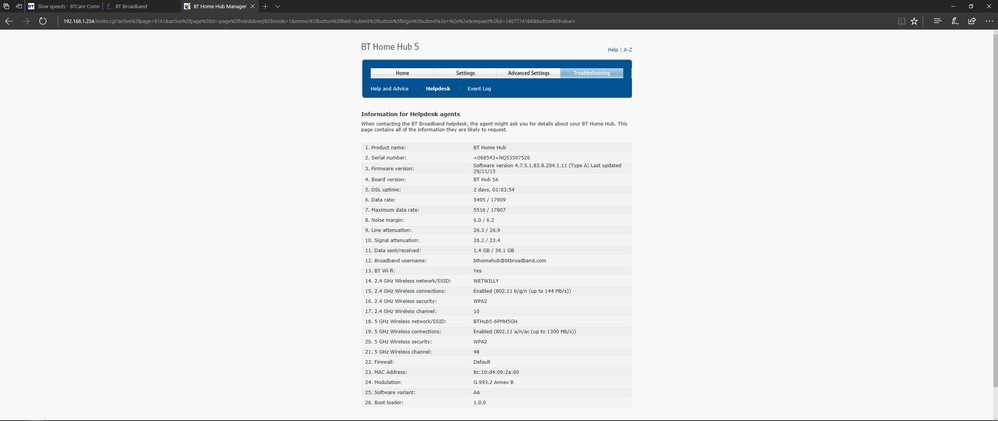Viewport: 998px width, 421px height.
Task: Click the BT Home Hub 5 title
Action: click(x=390, y=47)
